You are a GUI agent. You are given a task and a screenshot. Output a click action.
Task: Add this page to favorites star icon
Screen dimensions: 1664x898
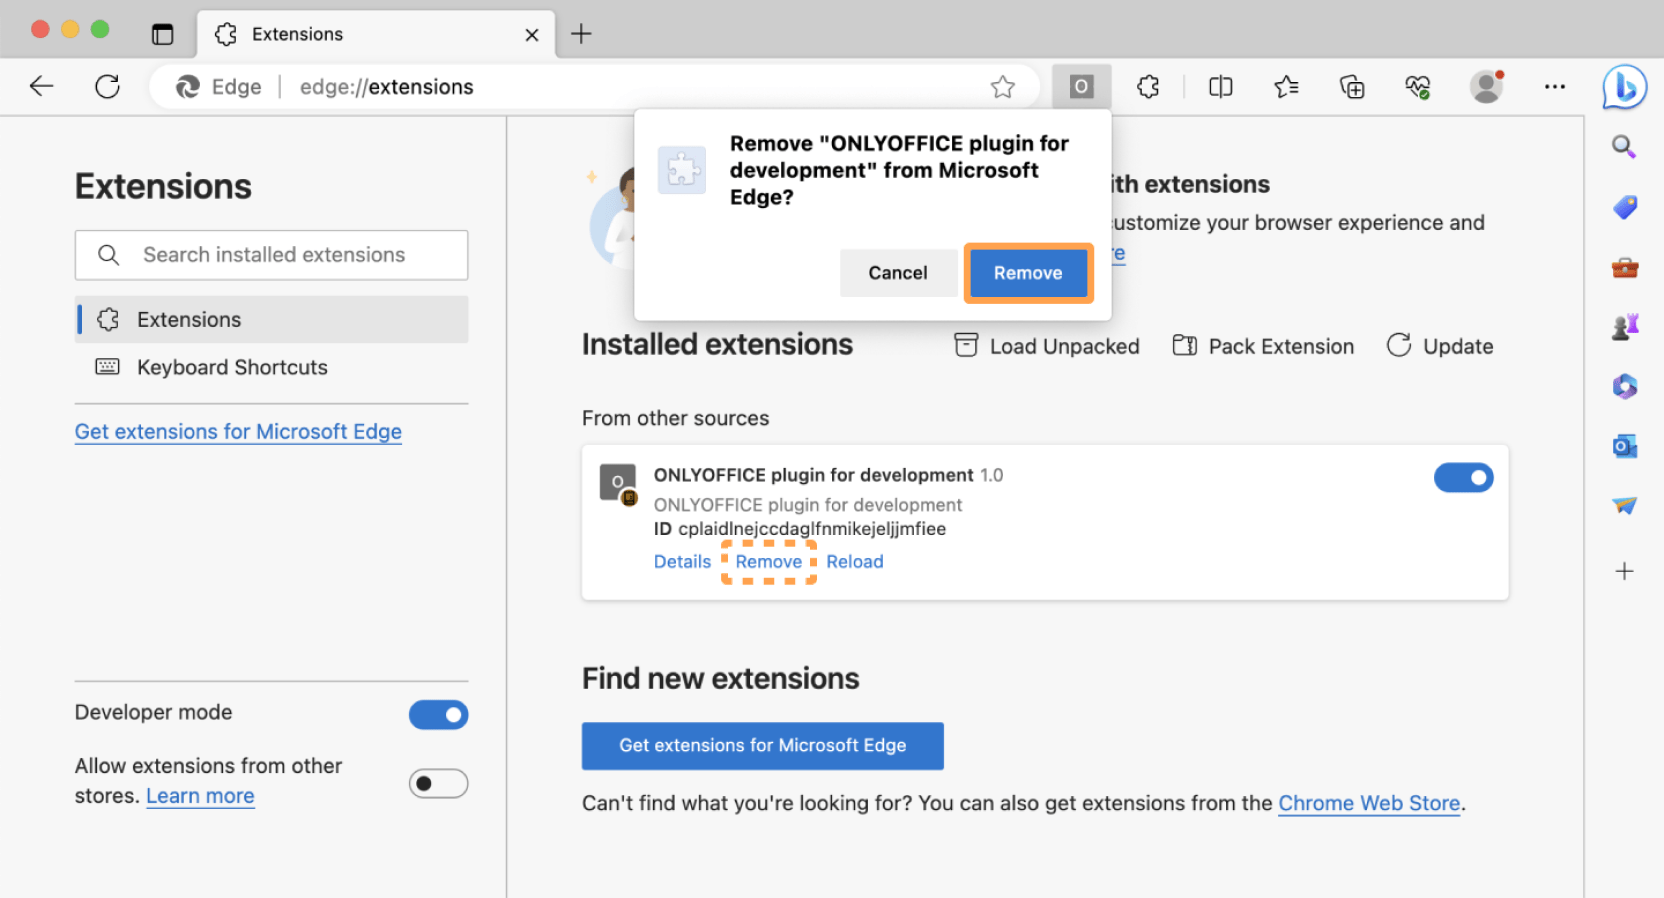tap(1002, 87)
